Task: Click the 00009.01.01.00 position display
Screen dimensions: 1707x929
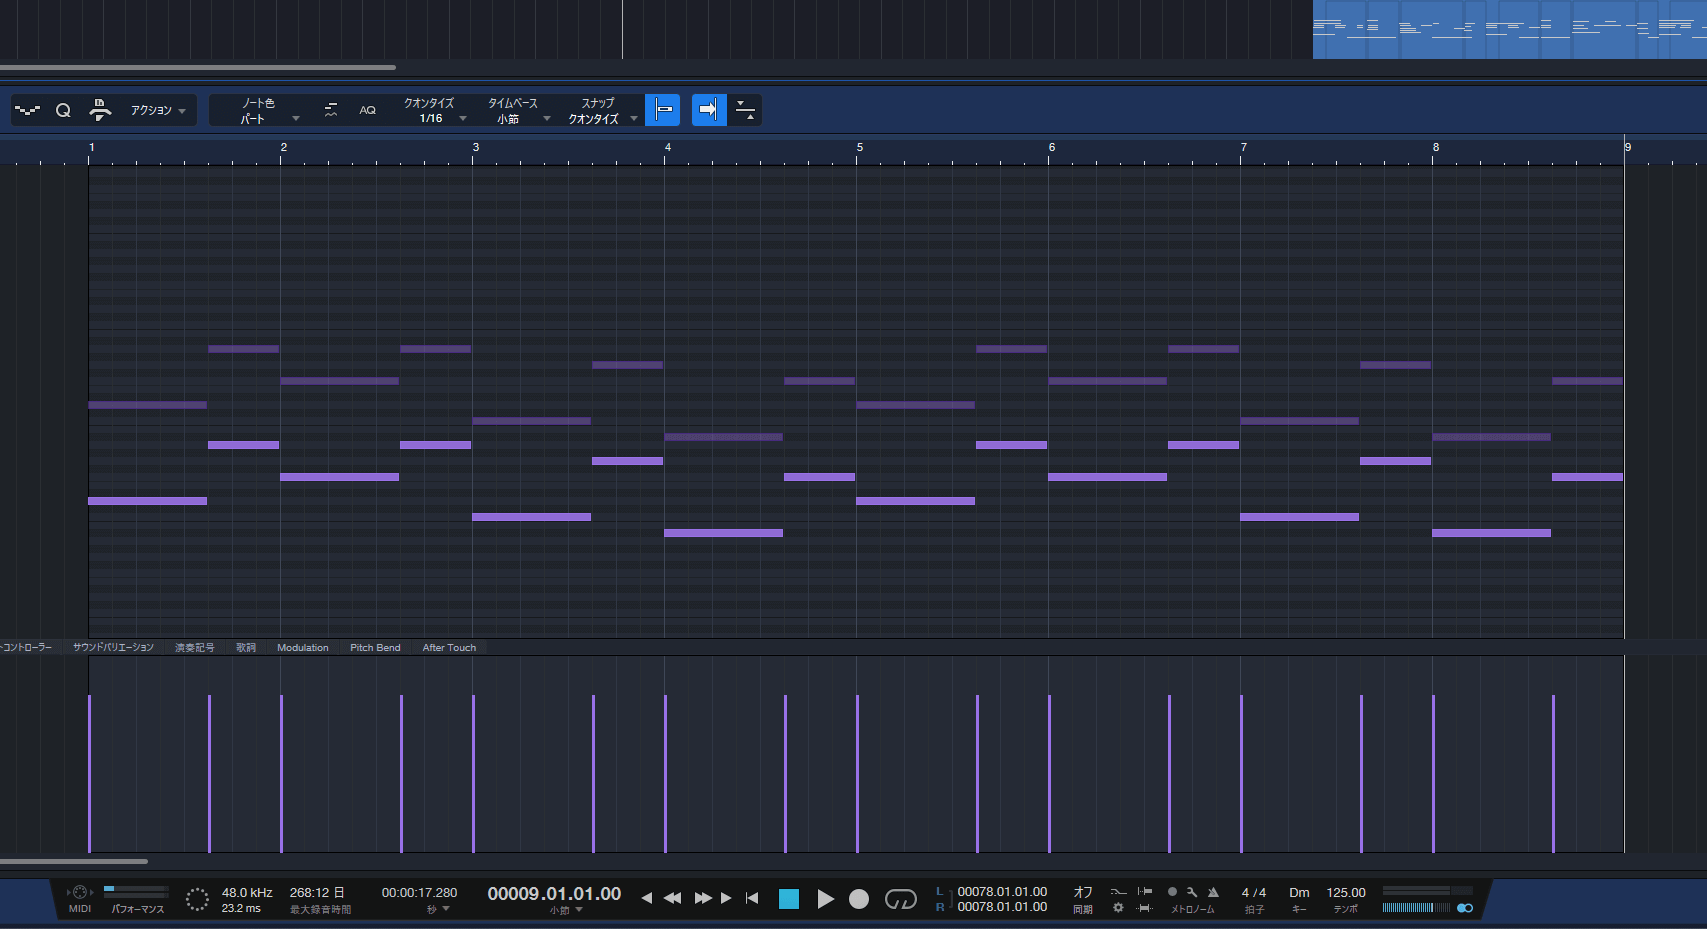Action: click(554, 893)
